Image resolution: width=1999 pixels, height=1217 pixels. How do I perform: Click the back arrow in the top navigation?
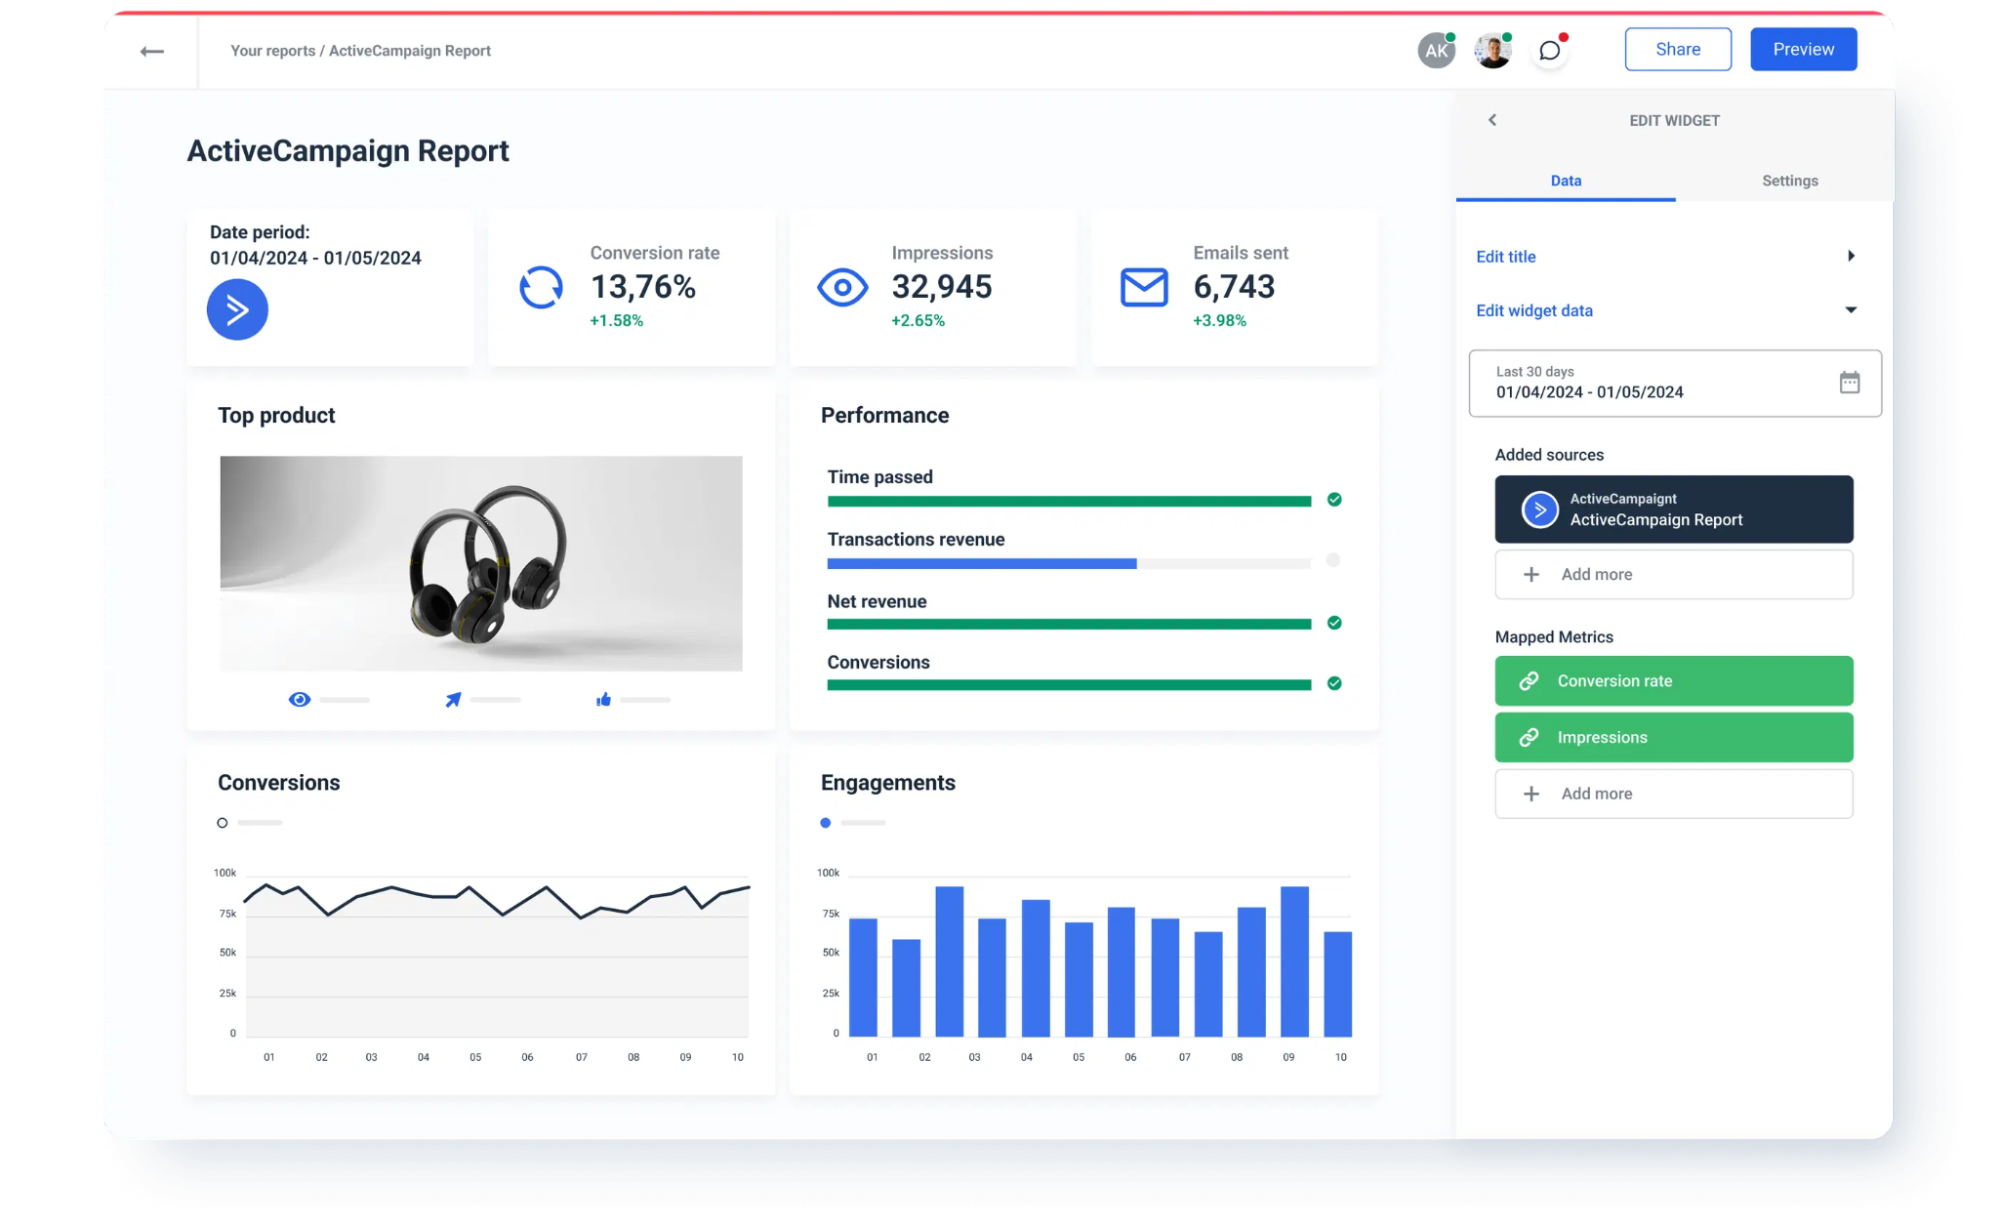(152, 51)
